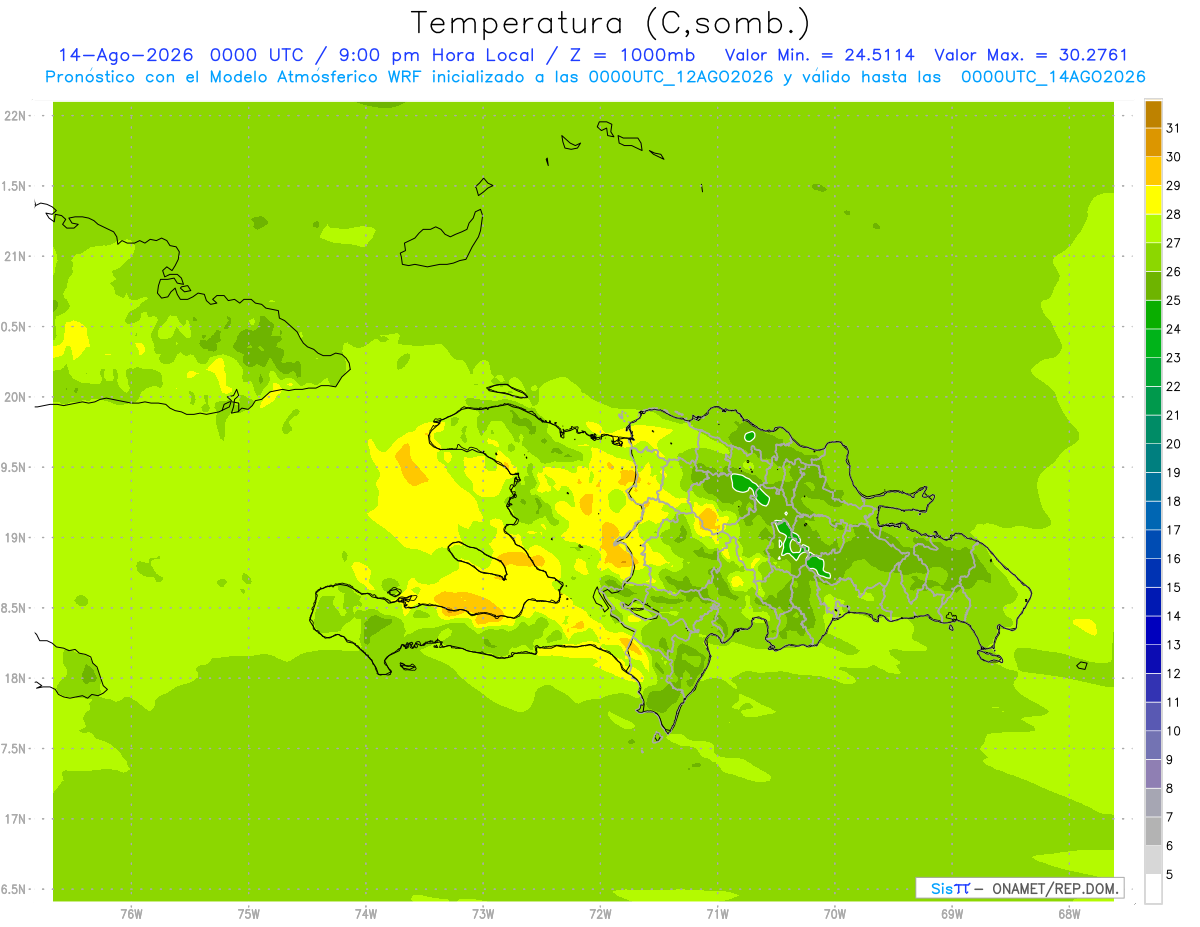The width and height of the screenshot is (1200, 927).
Task: Click the legend value "5" at the bottom
Action: coord(1170,875)
